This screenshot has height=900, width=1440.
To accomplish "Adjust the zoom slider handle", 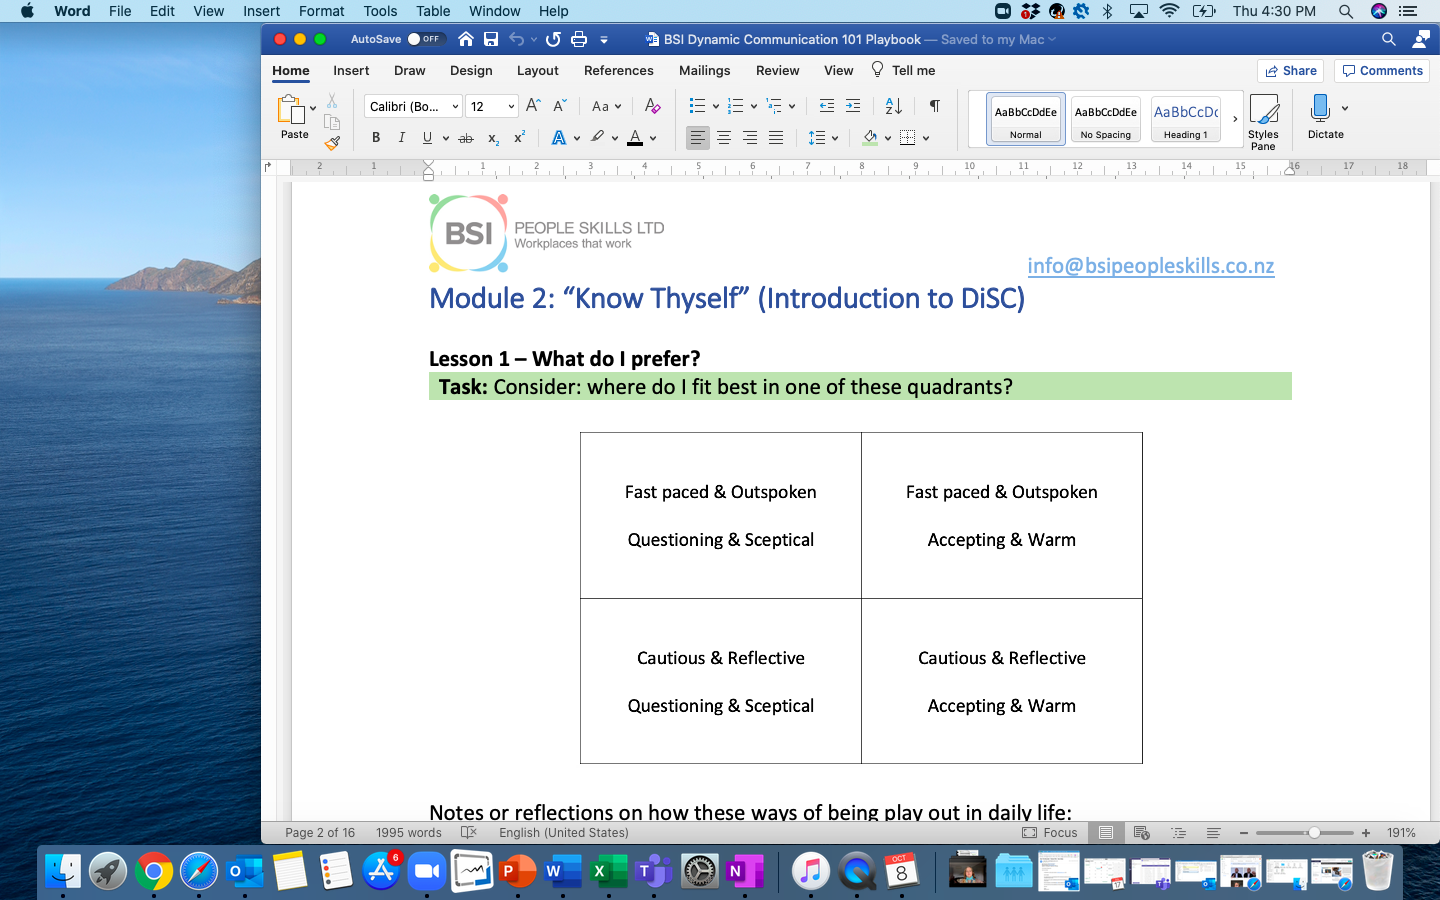I will [1314, 832].
